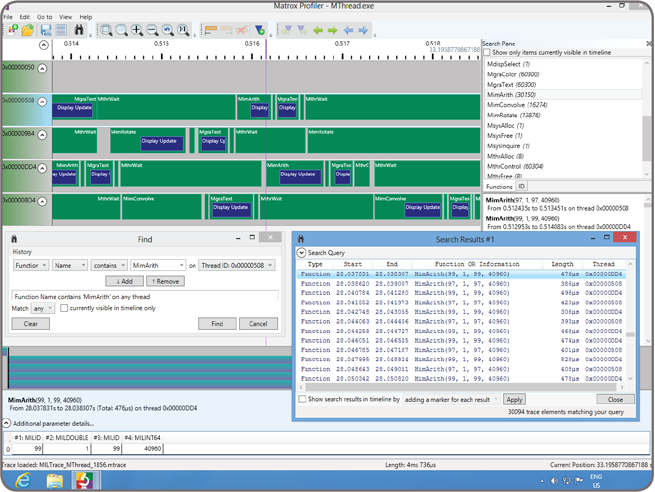The height and width of the screenshot is (492, 655).
Task: Collapse thread 0x00000508 row
Action: 42,102
